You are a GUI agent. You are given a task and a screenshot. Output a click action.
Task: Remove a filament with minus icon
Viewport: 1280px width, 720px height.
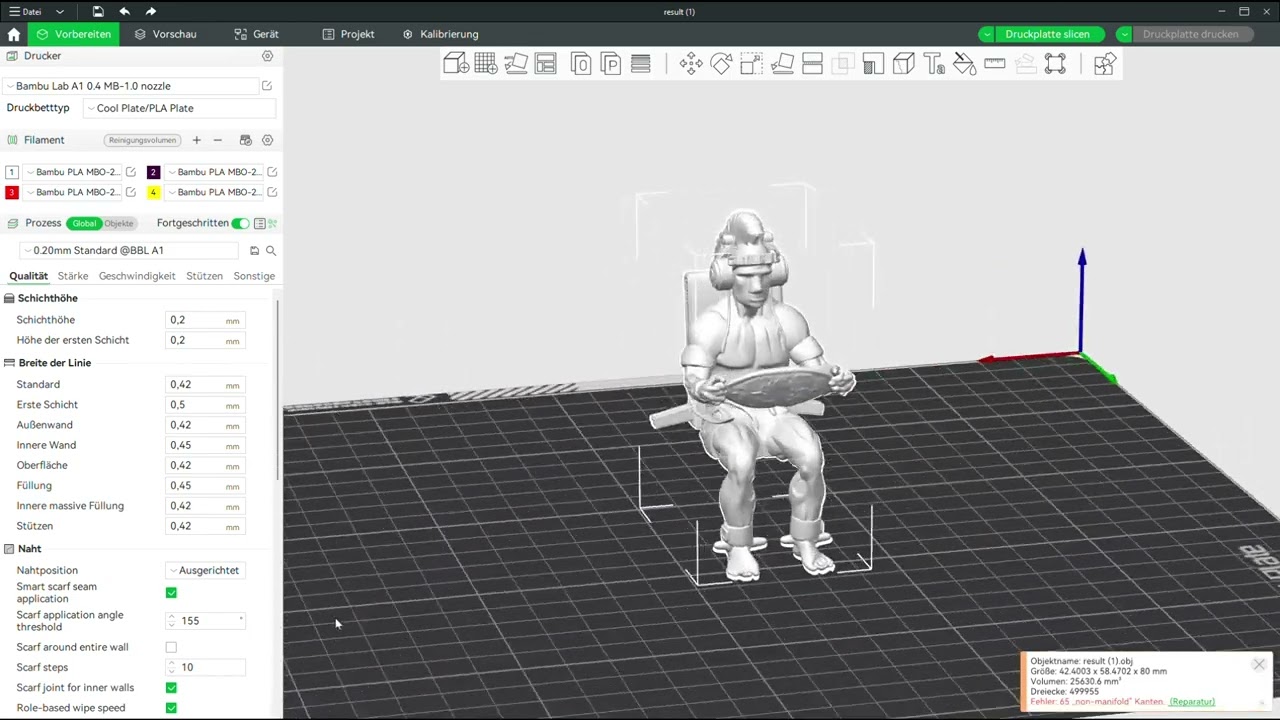coord(218,140)
